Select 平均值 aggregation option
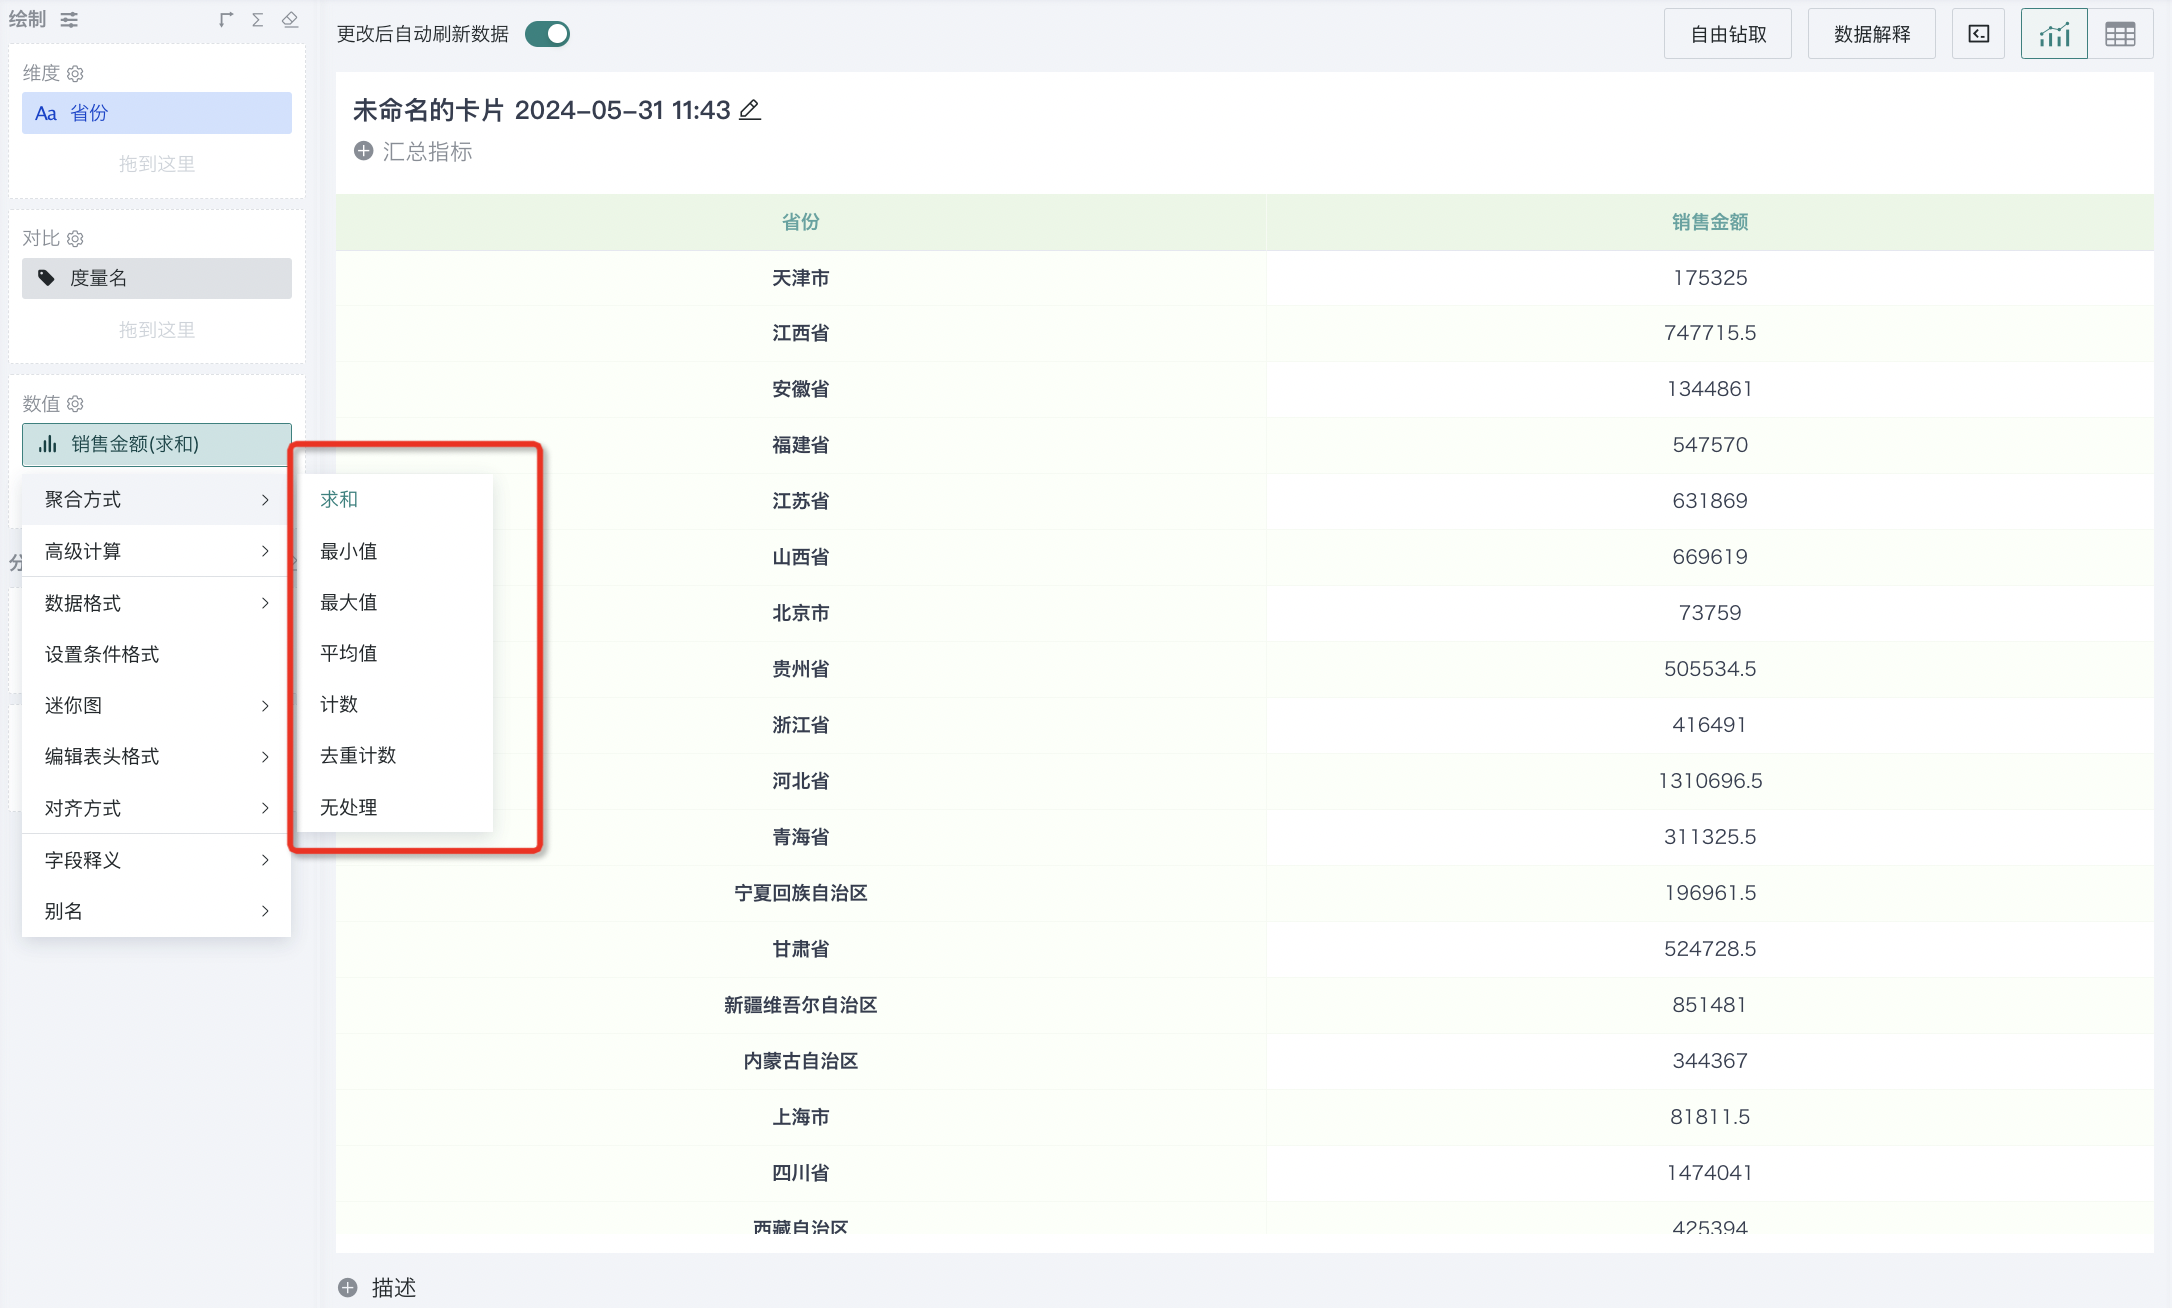Screen dimensions: 2172x1308 [348, 653]
